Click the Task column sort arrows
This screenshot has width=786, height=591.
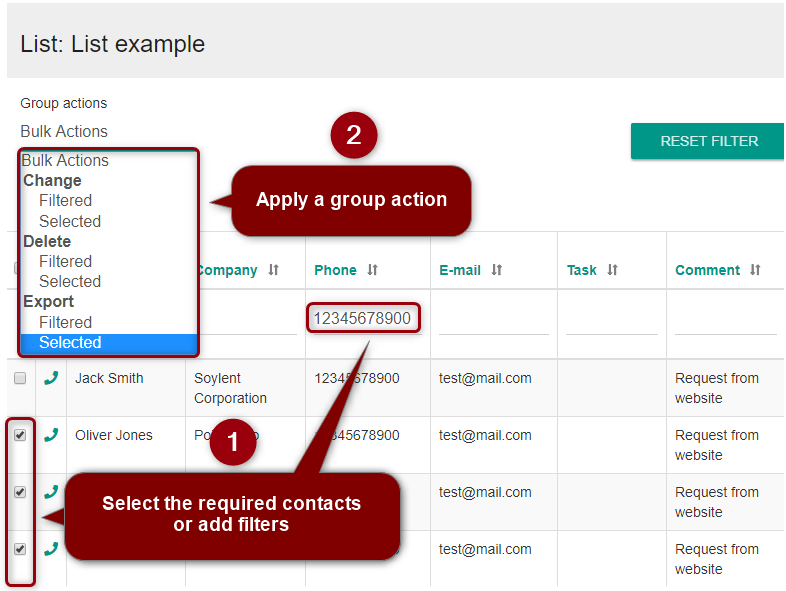pyautogui.click(x=613, y=270)
